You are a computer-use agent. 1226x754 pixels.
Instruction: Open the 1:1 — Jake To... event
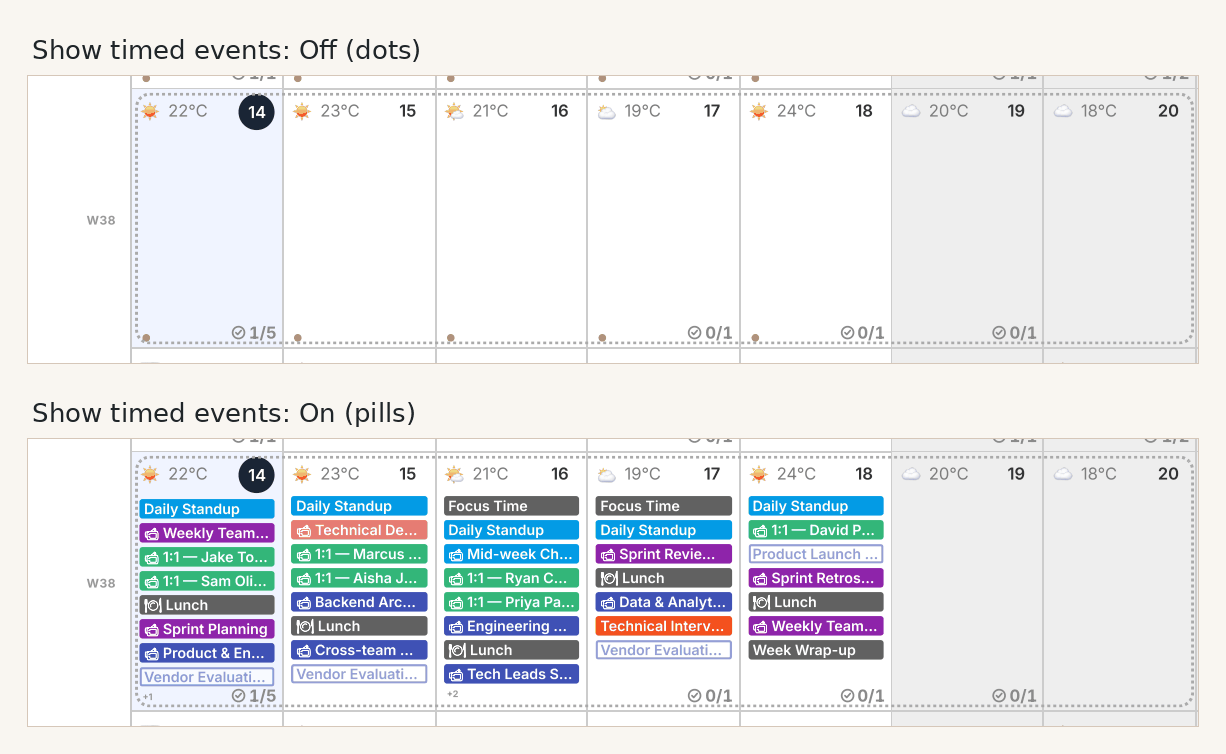[207, 557]
